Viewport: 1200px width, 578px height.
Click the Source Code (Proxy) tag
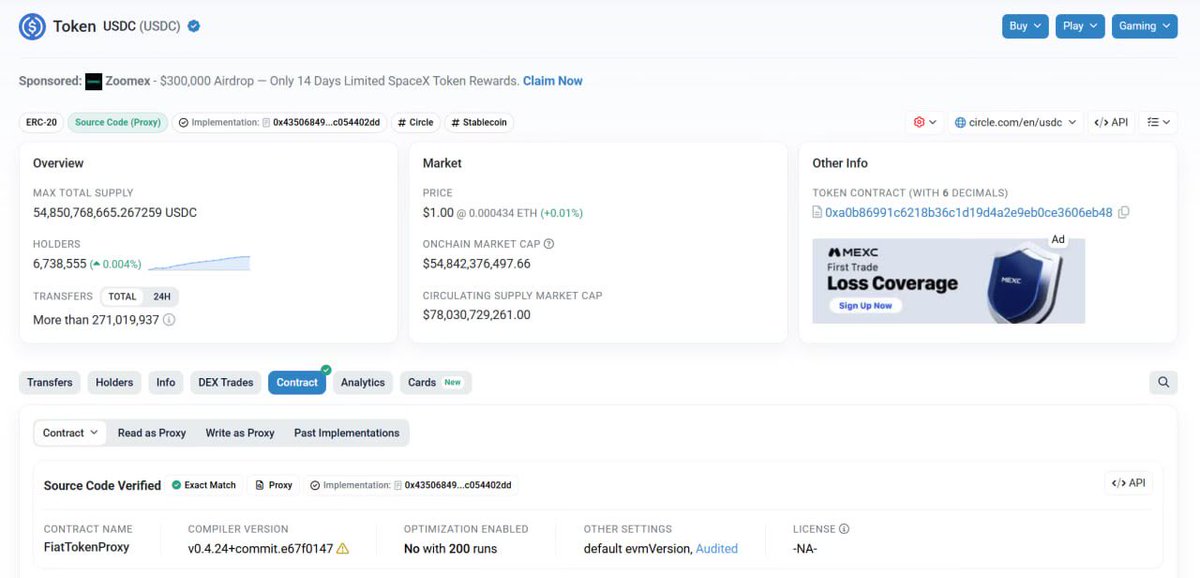[118, 122]
